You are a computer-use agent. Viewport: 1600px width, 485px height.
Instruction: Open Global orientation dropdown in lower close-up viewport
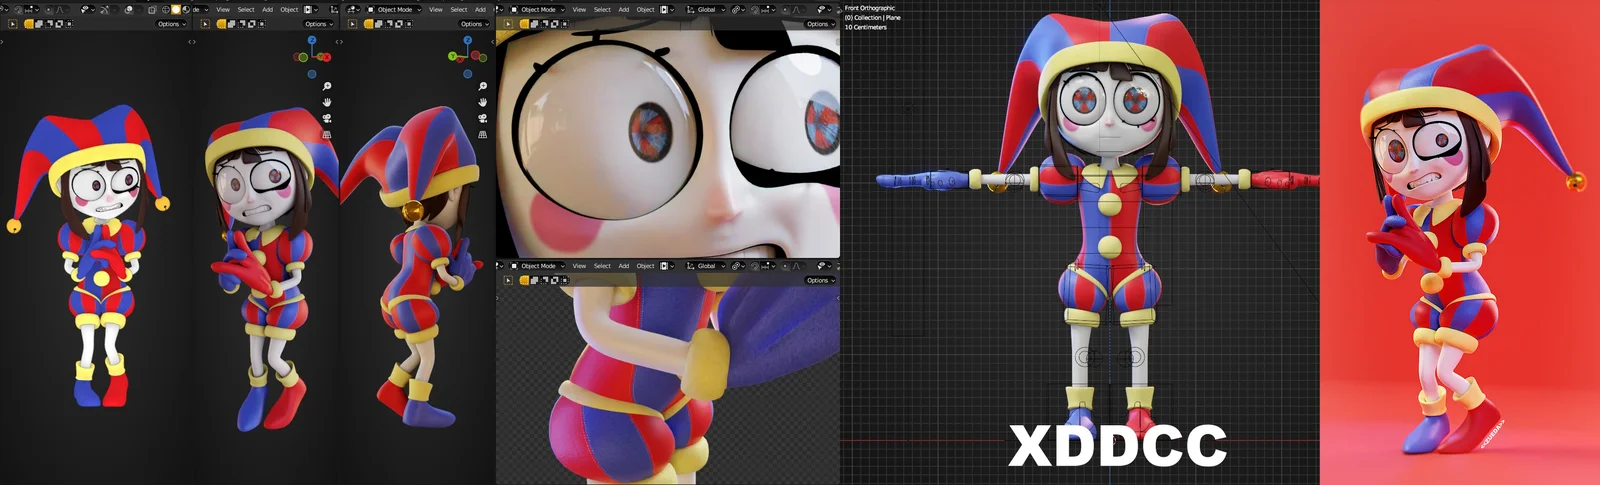pos(706,266)
